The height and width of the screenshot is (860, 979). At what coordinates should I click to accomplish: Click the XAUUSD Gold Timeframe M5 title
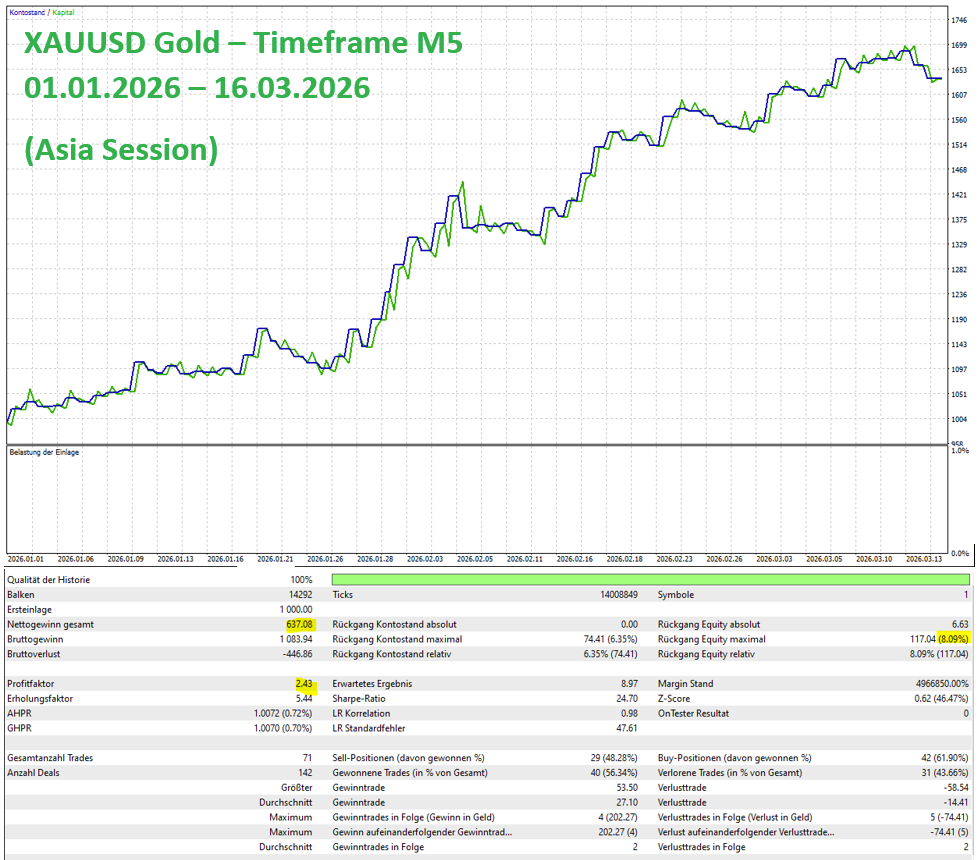coord(244,43)
